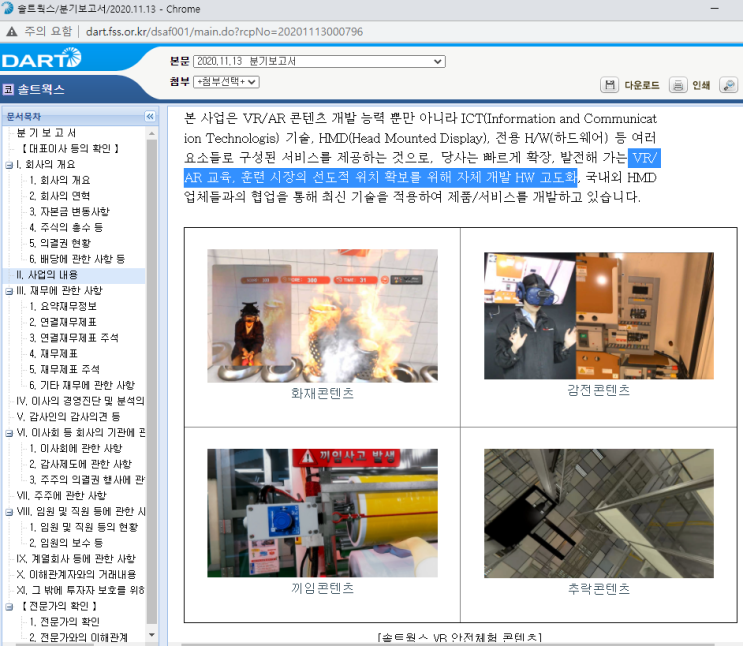Open V. 감사인의 감사의견 등
Image resolution: width=743 pixels, height=646 pixels.
[68, 417]
